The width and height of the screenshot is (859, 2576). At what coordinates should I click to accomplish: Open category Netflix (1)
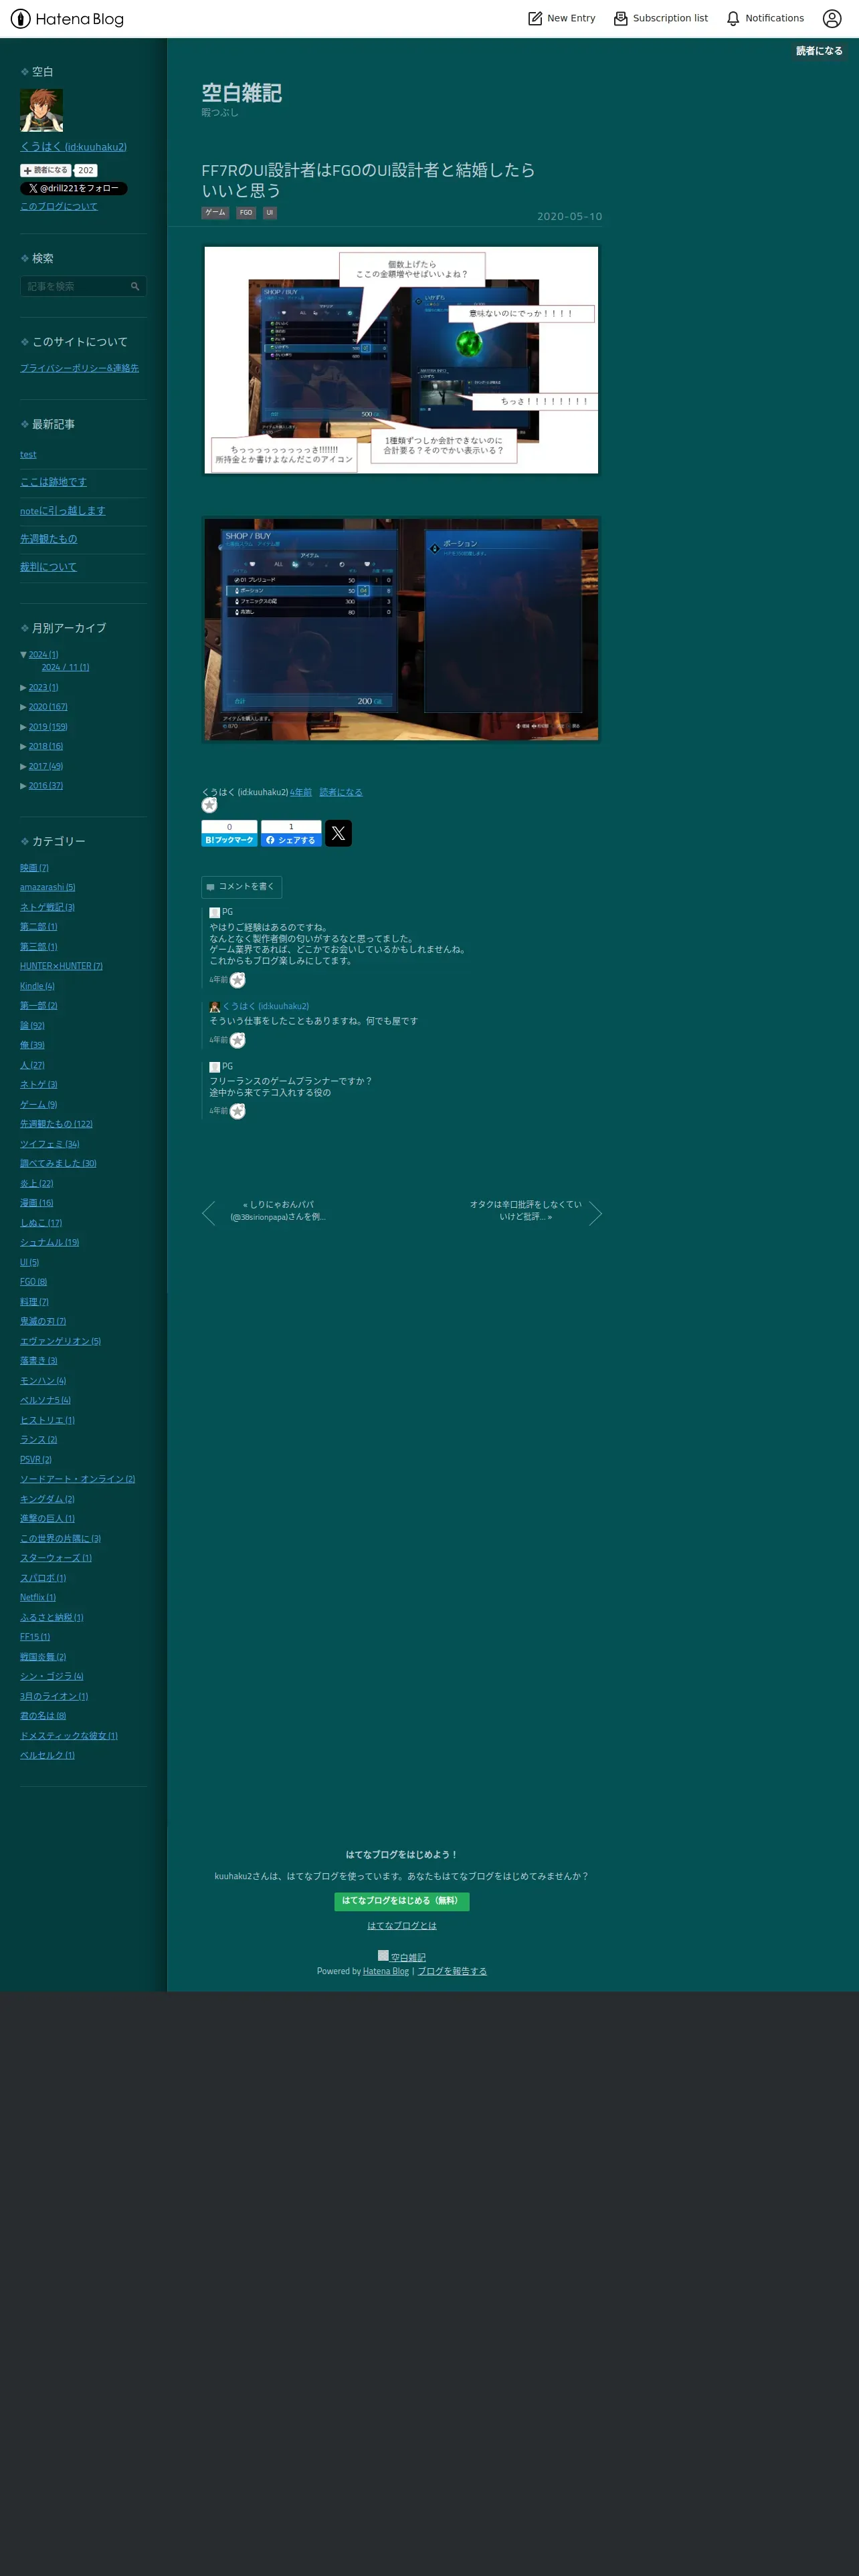[x=38, y=1598]
